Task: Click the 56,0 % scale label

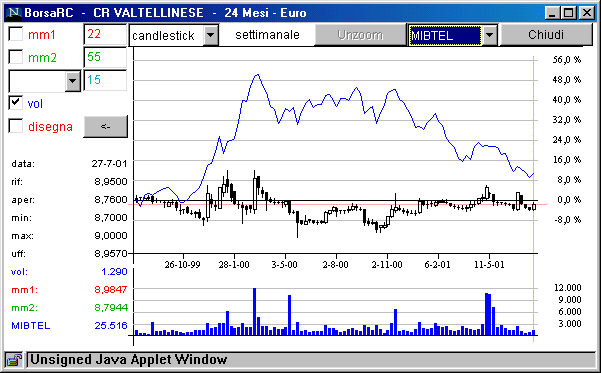Action: (567, 60)
